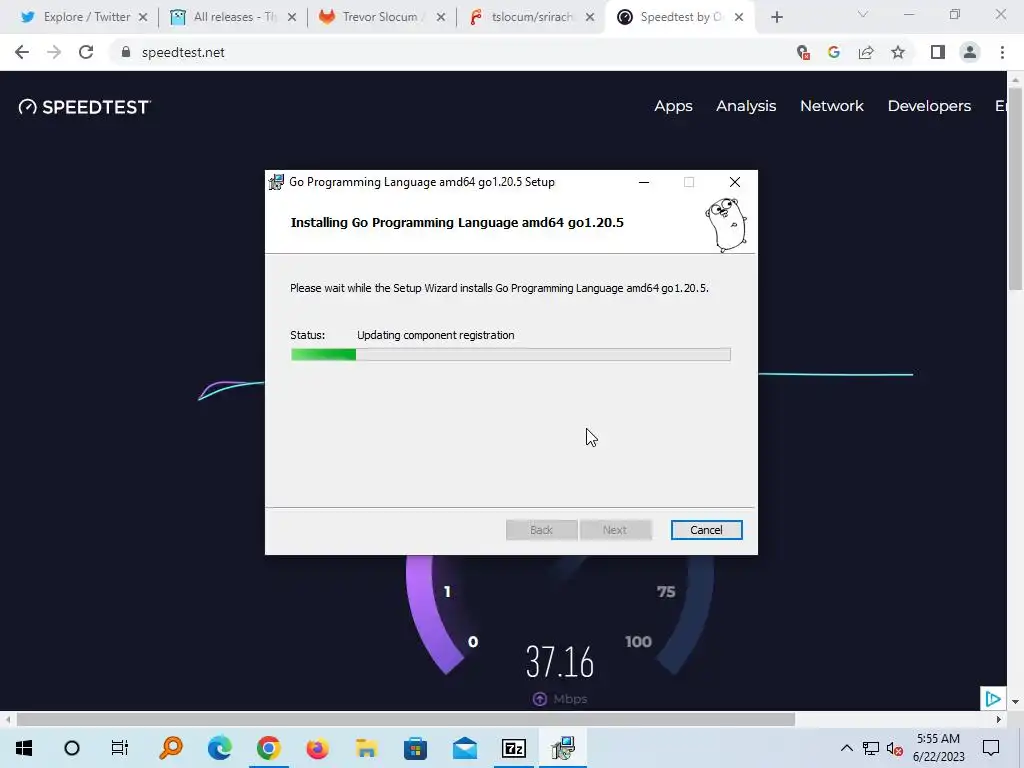Screen dimensions: 1024x768
Task: Open the Chrome profile menu
Action: pyautogui.click(x=970, y=52)
